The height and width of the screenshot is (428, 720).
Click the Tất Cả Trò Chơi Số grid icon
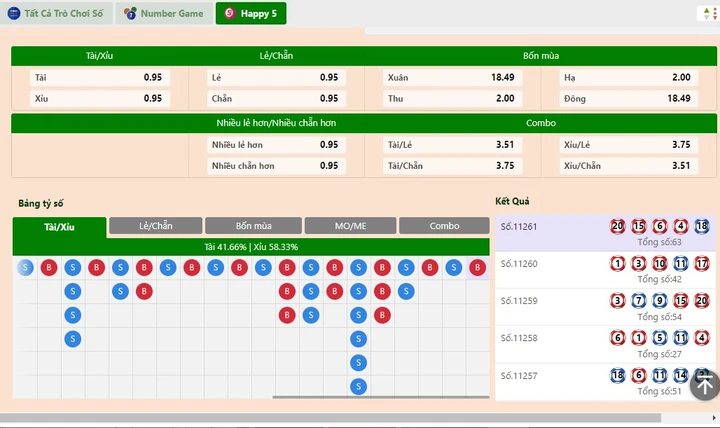point(15,13)
